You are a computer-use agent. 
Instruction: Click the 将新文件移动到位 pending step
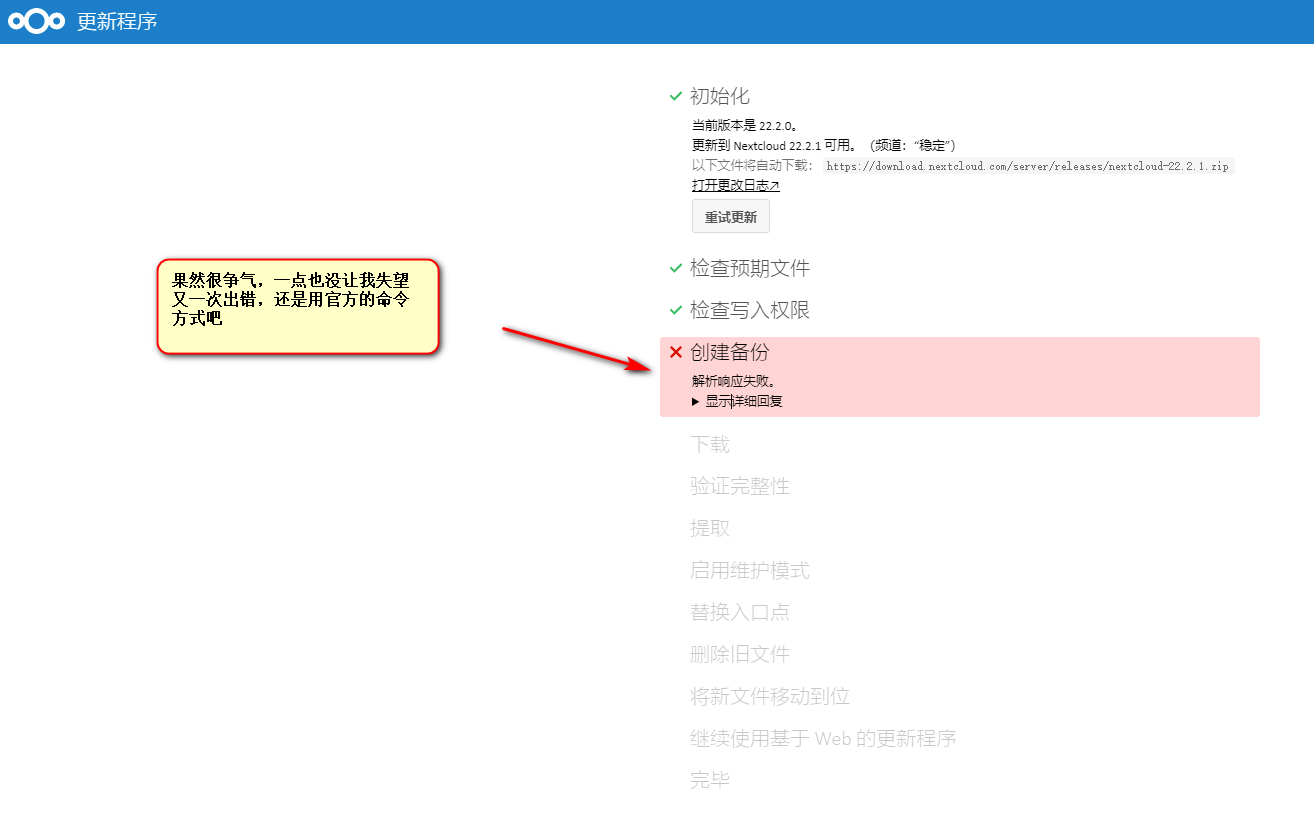[x=770, y=697]
